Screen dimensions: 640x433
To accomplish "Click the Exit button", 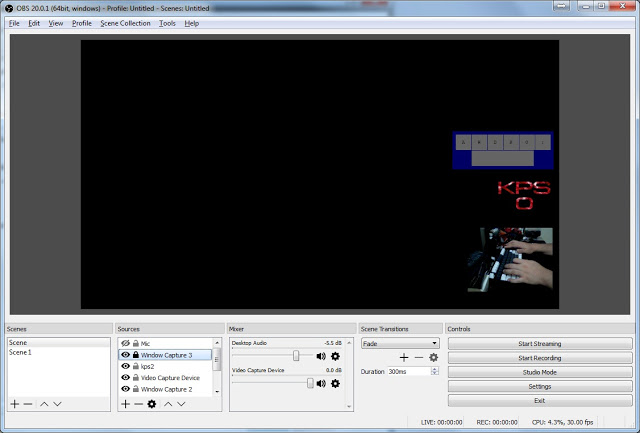I will click(x=540, y=401).
